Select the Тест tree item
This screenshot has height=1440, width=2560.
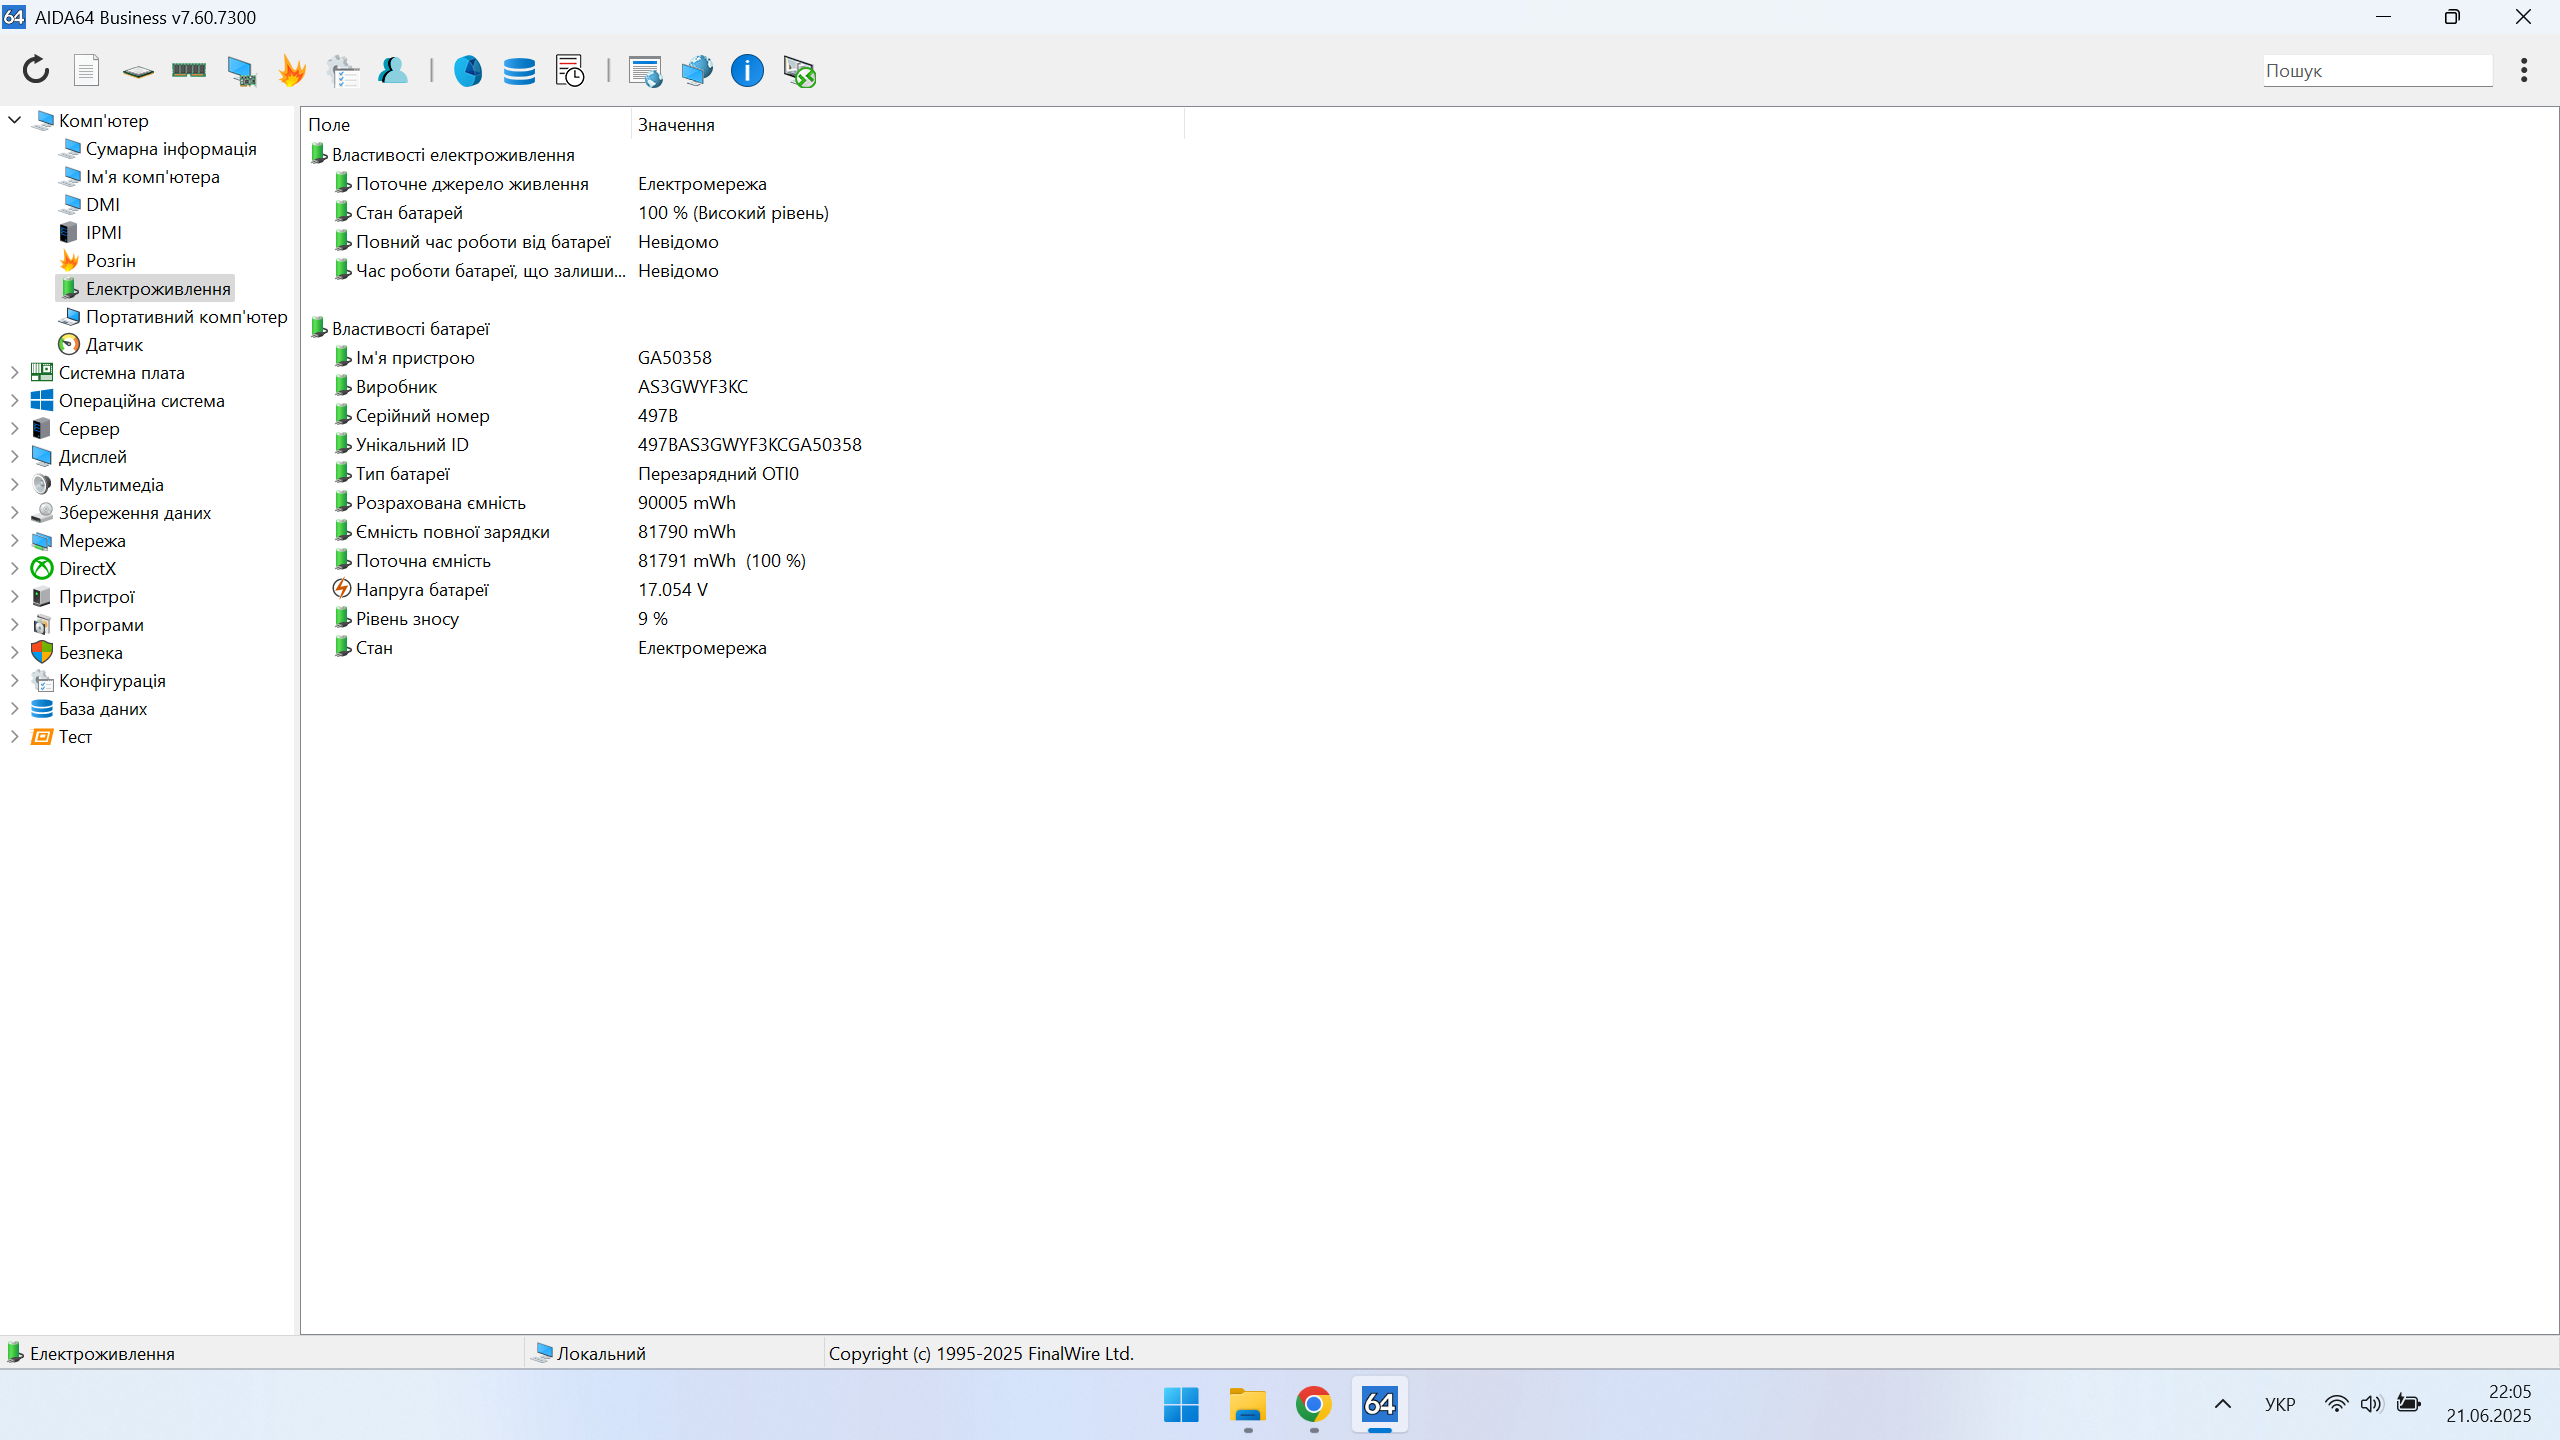75,736
